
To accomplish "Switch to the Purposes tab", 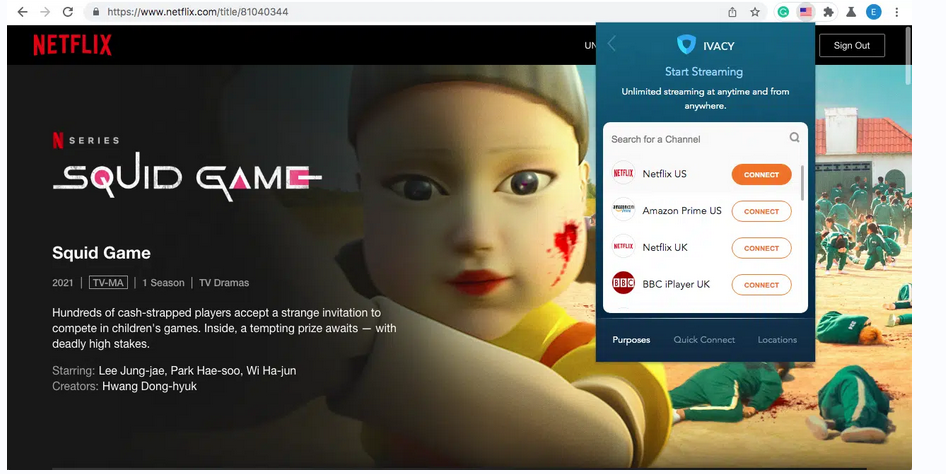I will (x=631, y=340).
